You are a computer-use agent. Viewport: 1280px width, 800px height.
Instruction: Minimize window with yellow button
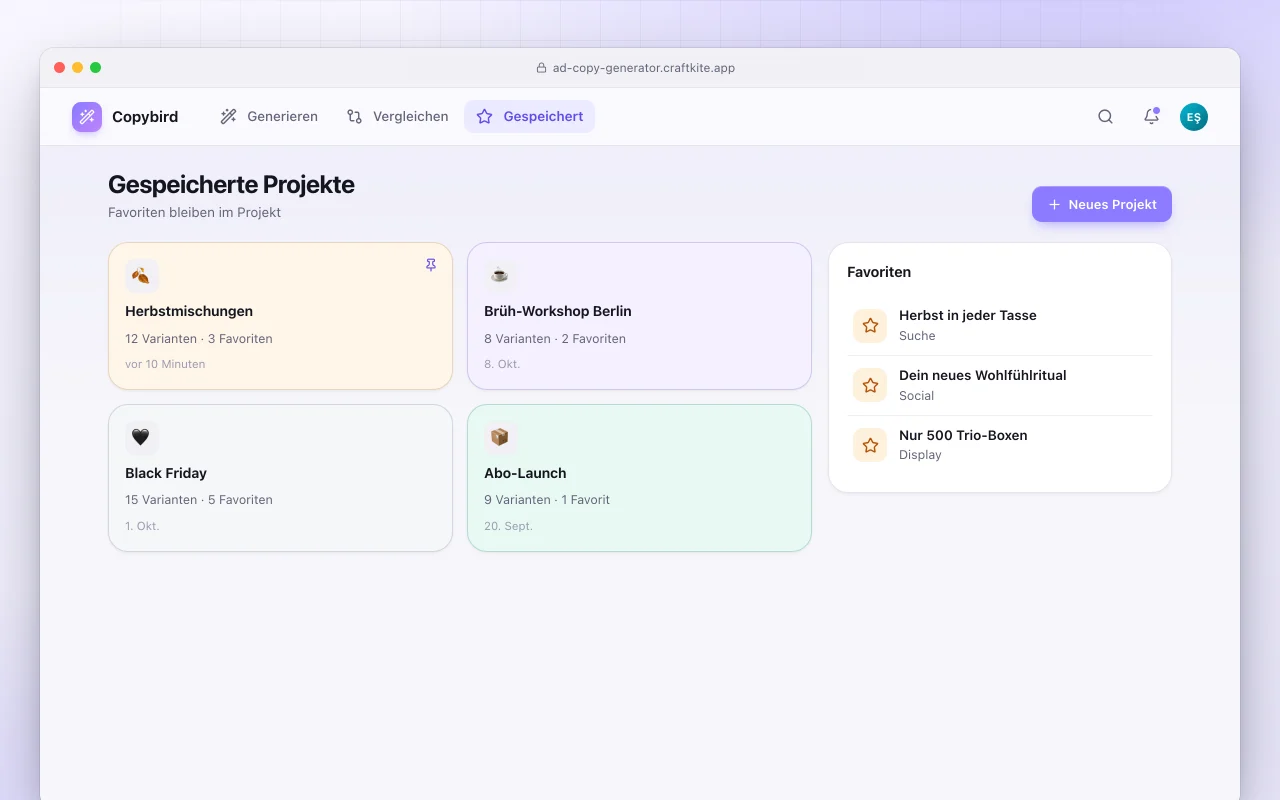point(78,68)
